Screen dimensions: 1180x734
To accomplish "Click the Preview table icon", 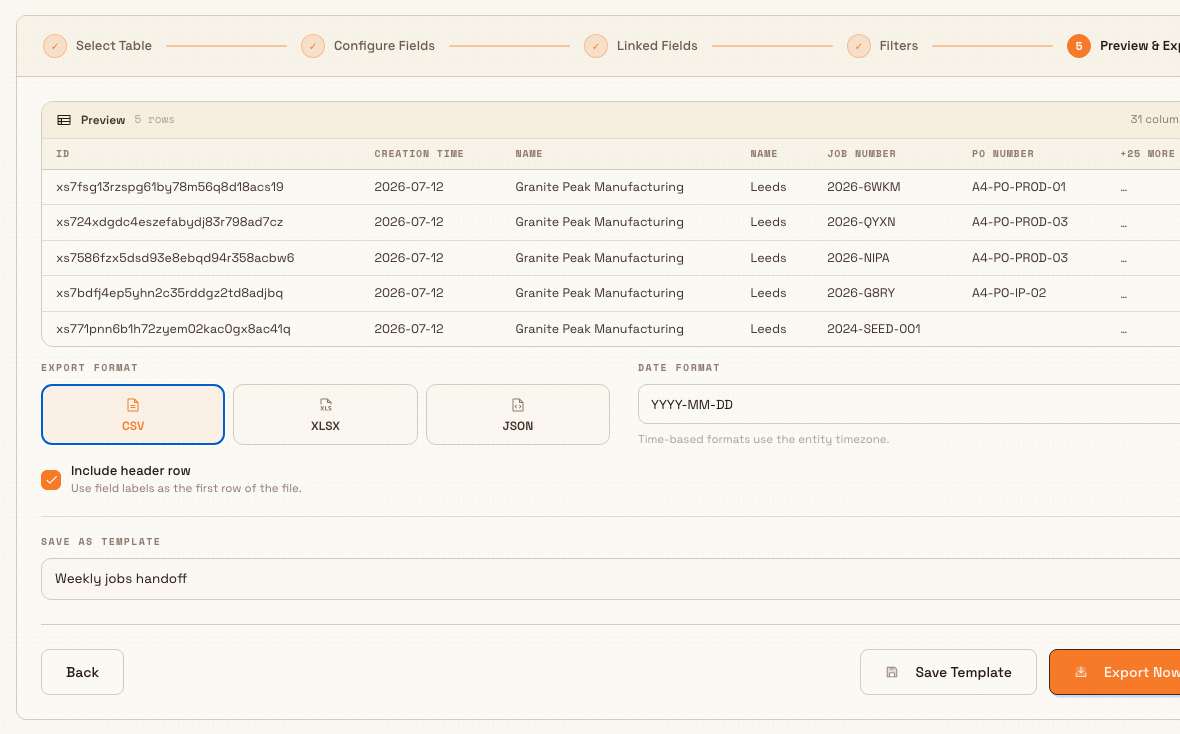I will (64, 120).
